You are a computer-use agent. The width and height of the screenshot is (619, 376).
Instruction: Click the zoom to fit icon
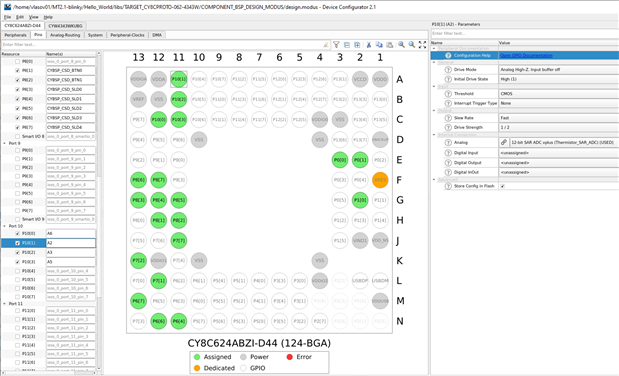click(x=422, y=45)
